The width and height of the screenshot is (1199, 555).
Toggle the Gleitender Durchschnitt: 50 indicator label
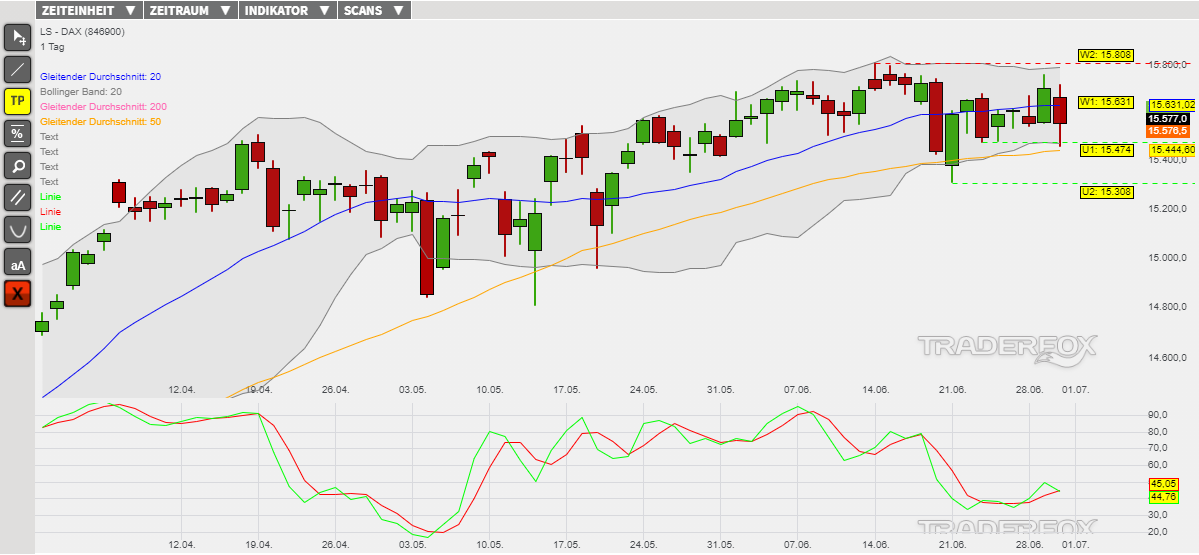point(100,122)
